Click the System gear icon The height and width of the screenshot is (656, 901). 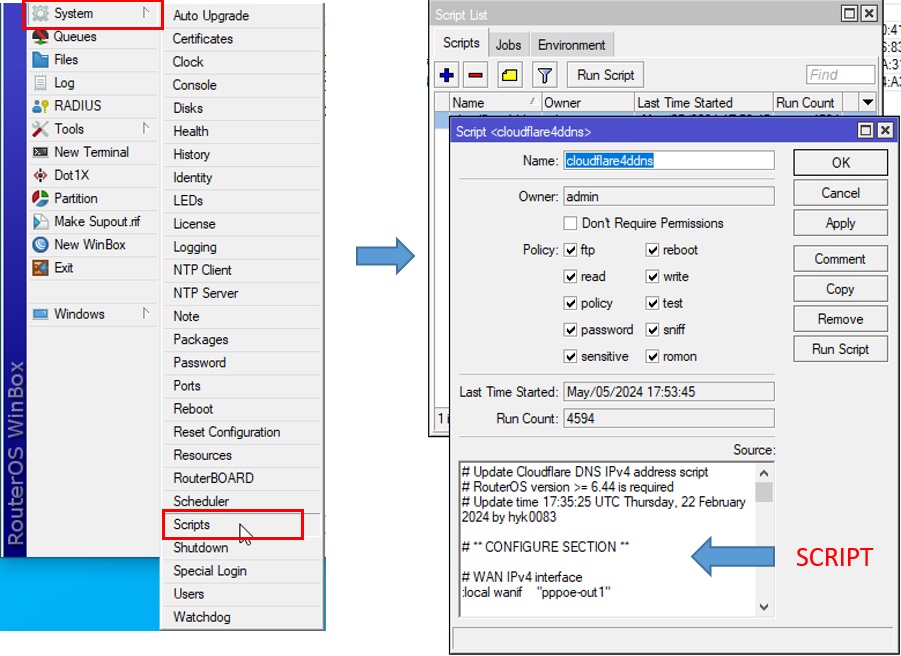40,13
